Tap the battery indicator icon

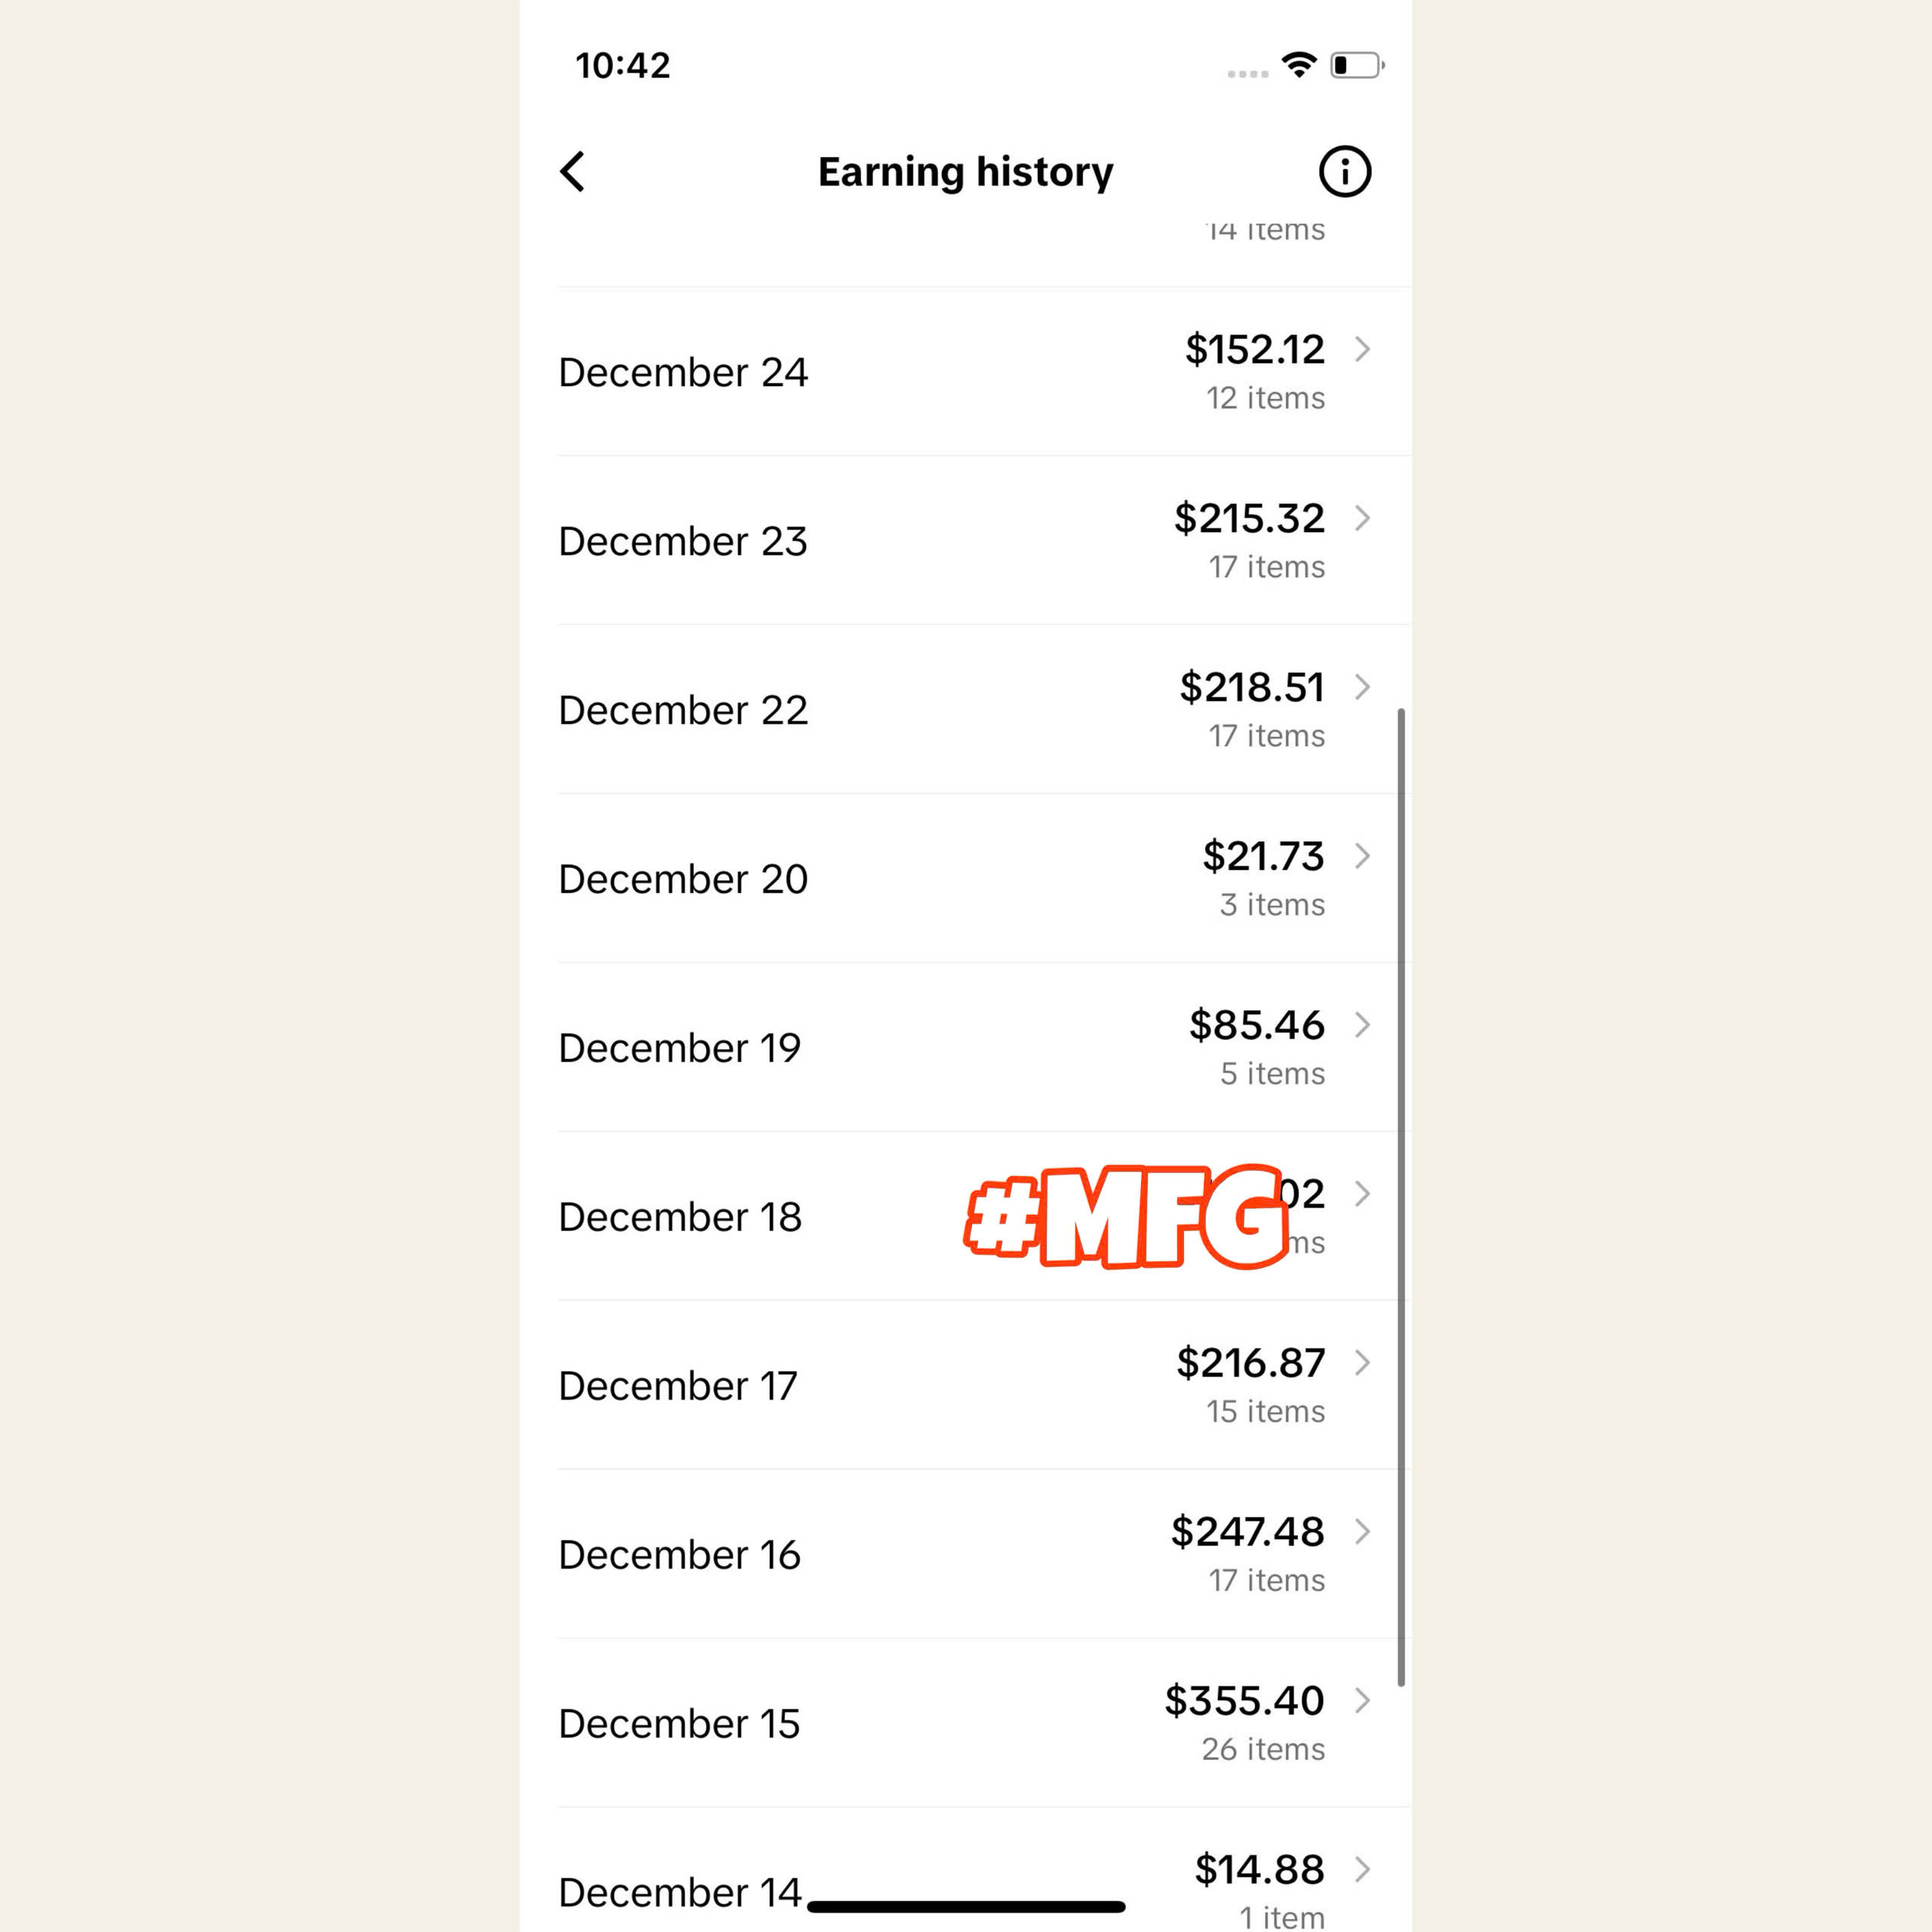[1356, 66]
